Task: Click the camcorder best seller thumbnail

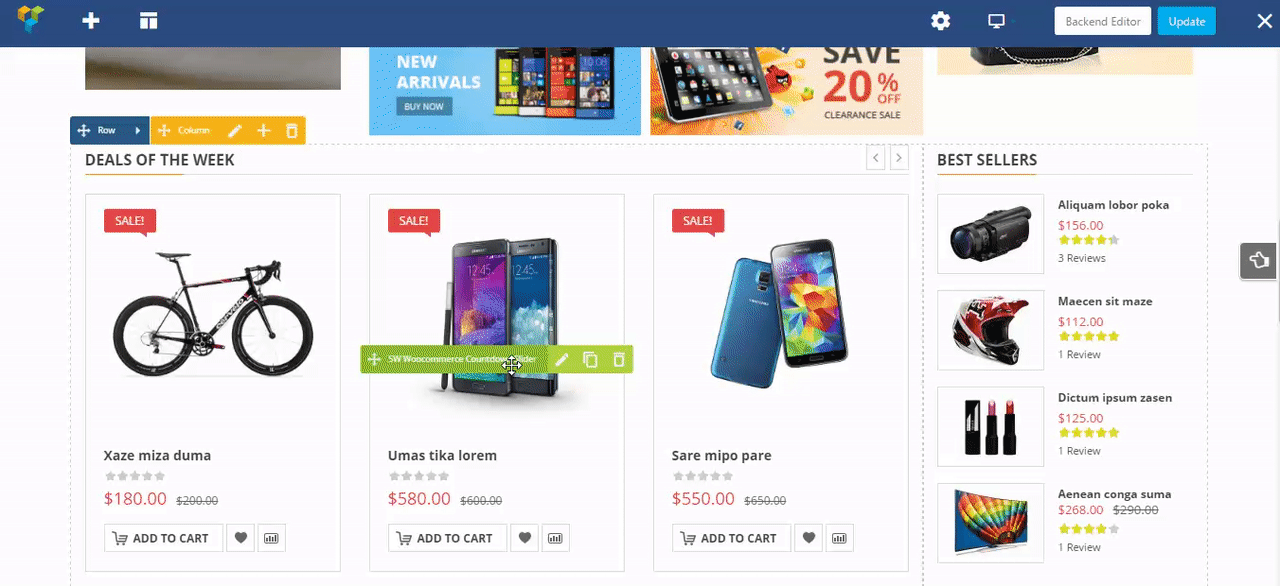Action: pos(990,234)
